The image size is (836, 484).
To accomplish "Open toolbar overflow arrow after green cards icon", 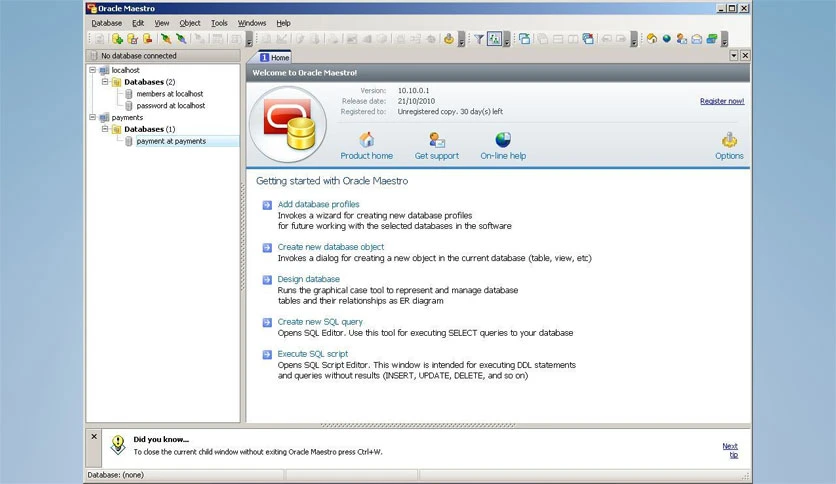I will [x=724, y=39].
